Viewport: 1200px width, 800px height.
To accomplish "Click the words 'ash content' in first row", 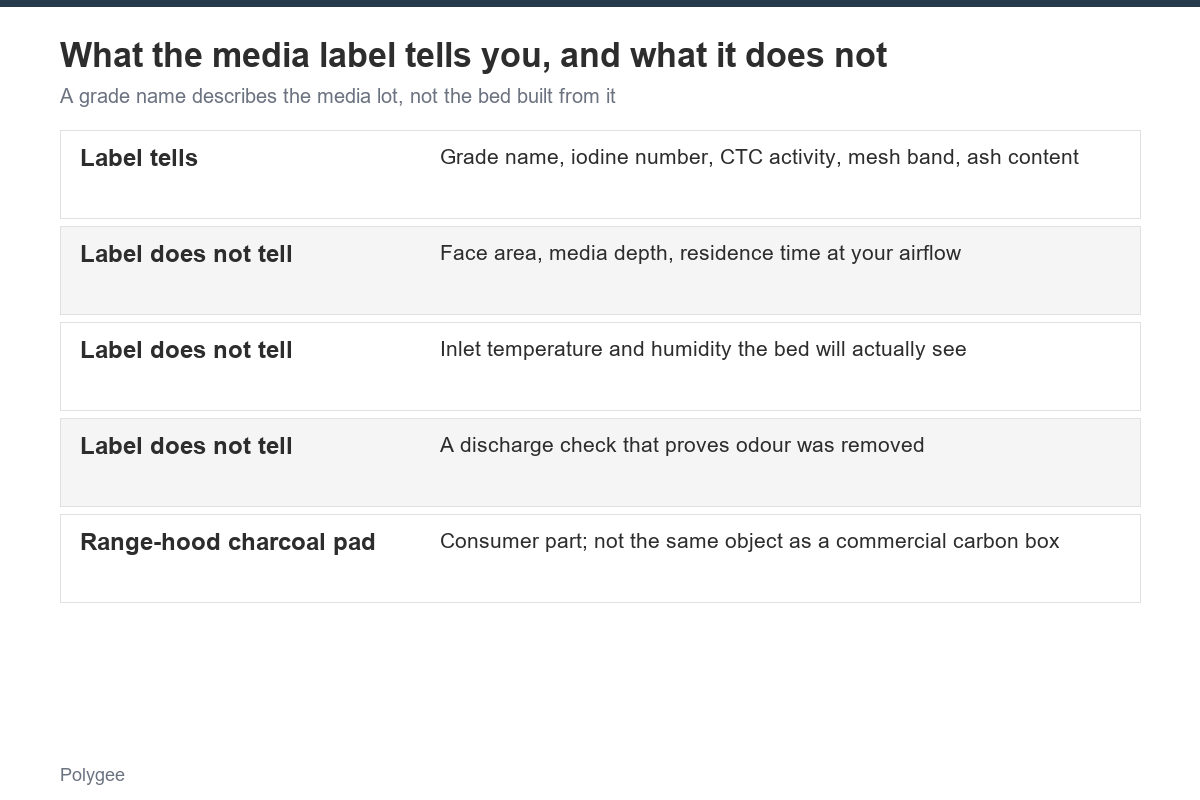I will [x=1022, y=157].
